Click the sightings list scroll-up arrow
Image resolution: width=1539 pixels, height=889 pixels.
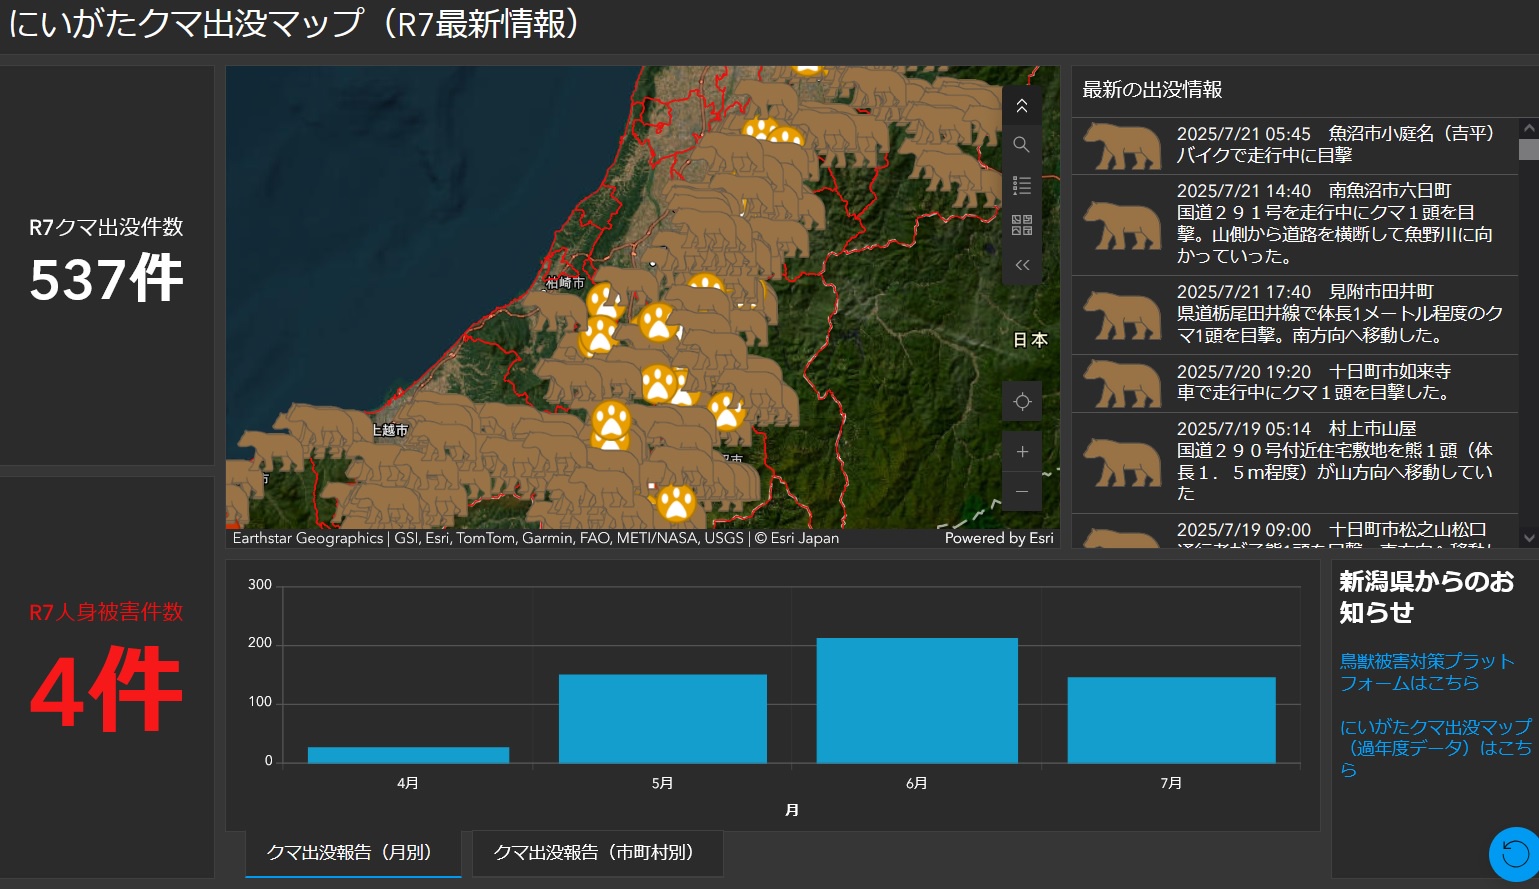coord(1528,129)
